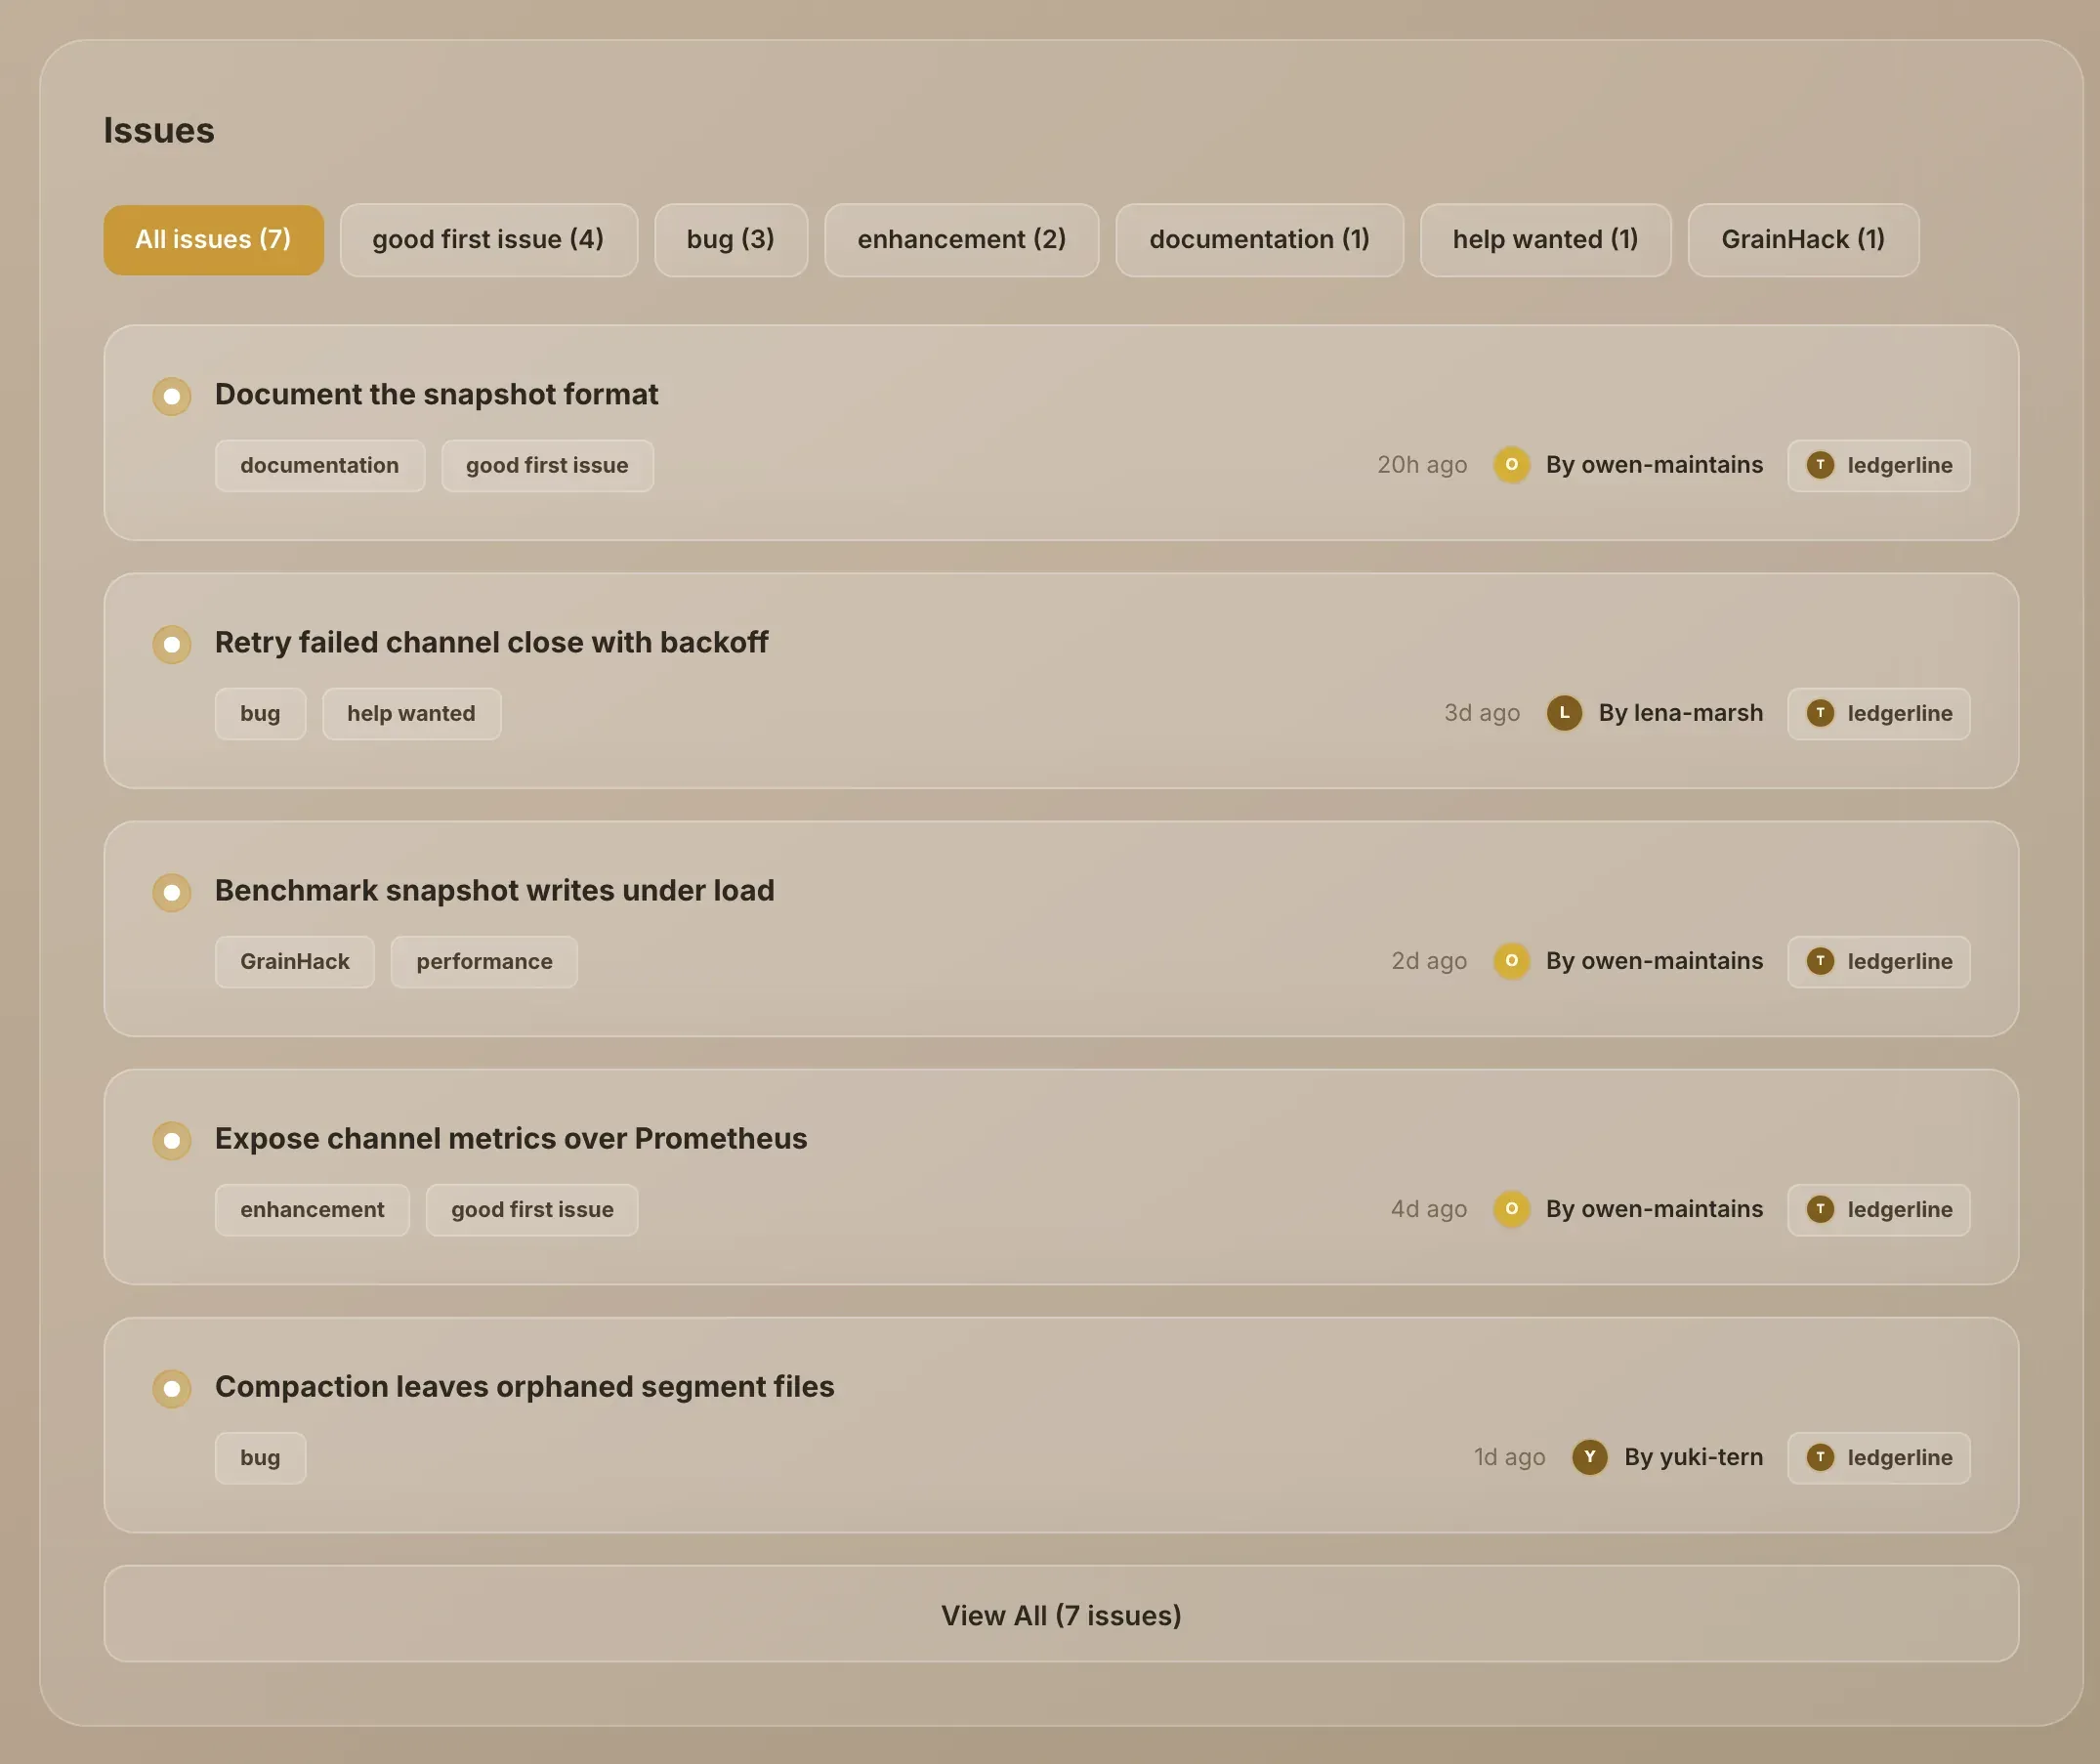This screenshot has height=1764, width=2100.
Task: Click the help wanted label tag
Action: [411, 713]
